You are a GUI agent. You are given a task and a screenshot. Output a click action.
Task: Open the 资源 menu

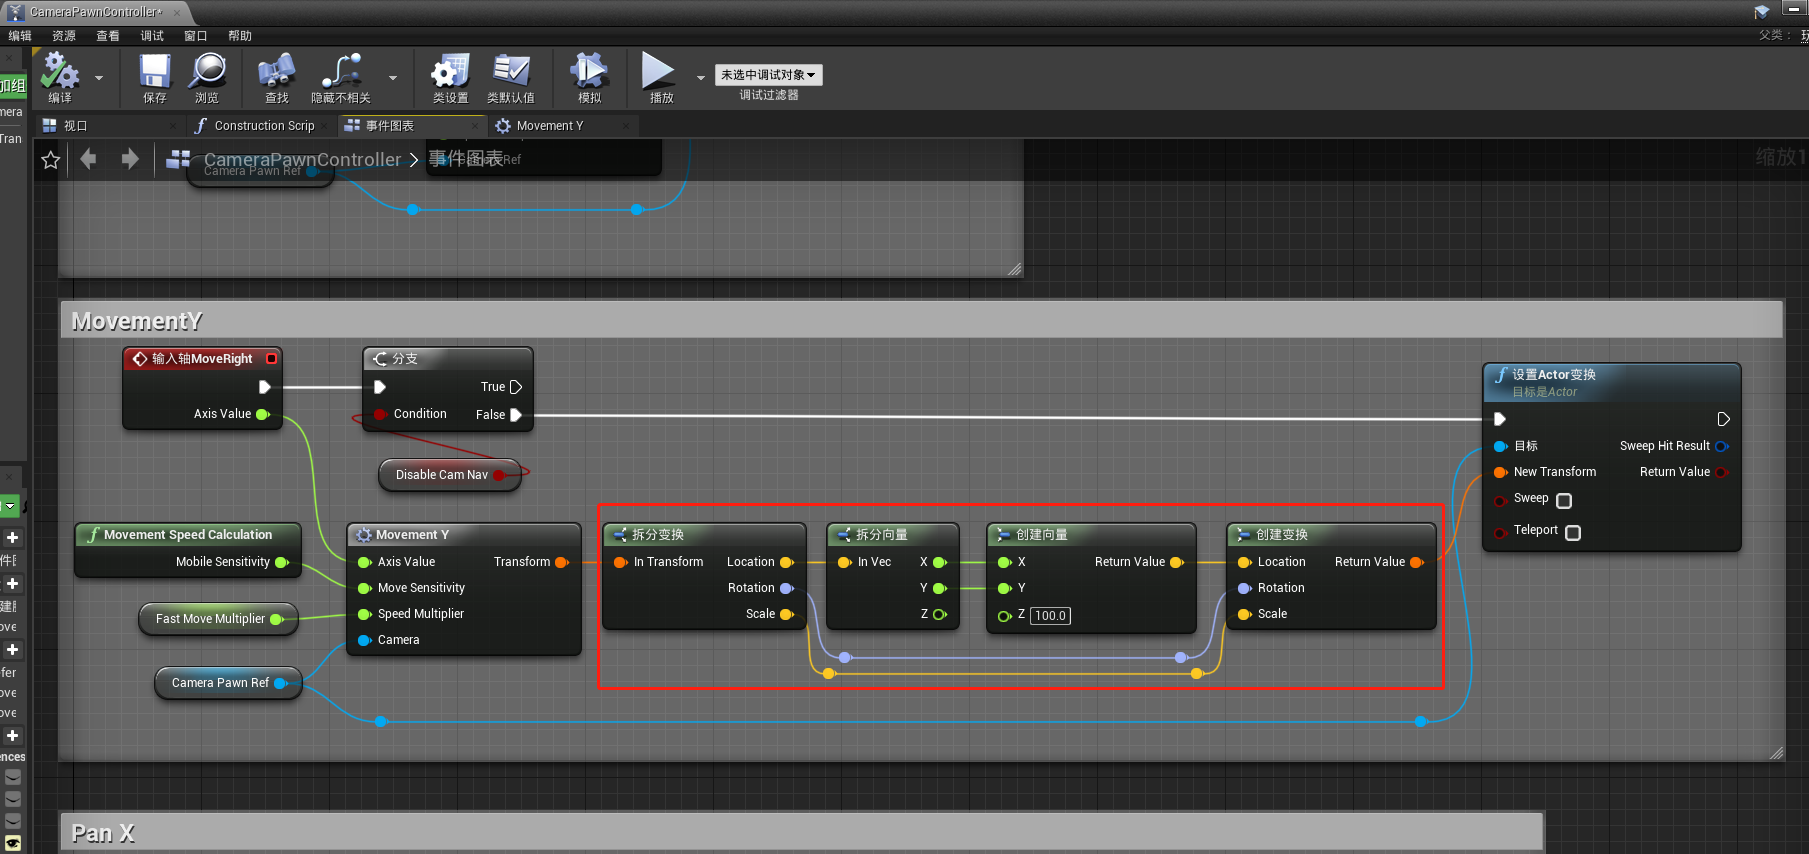[x=64, y=36]
